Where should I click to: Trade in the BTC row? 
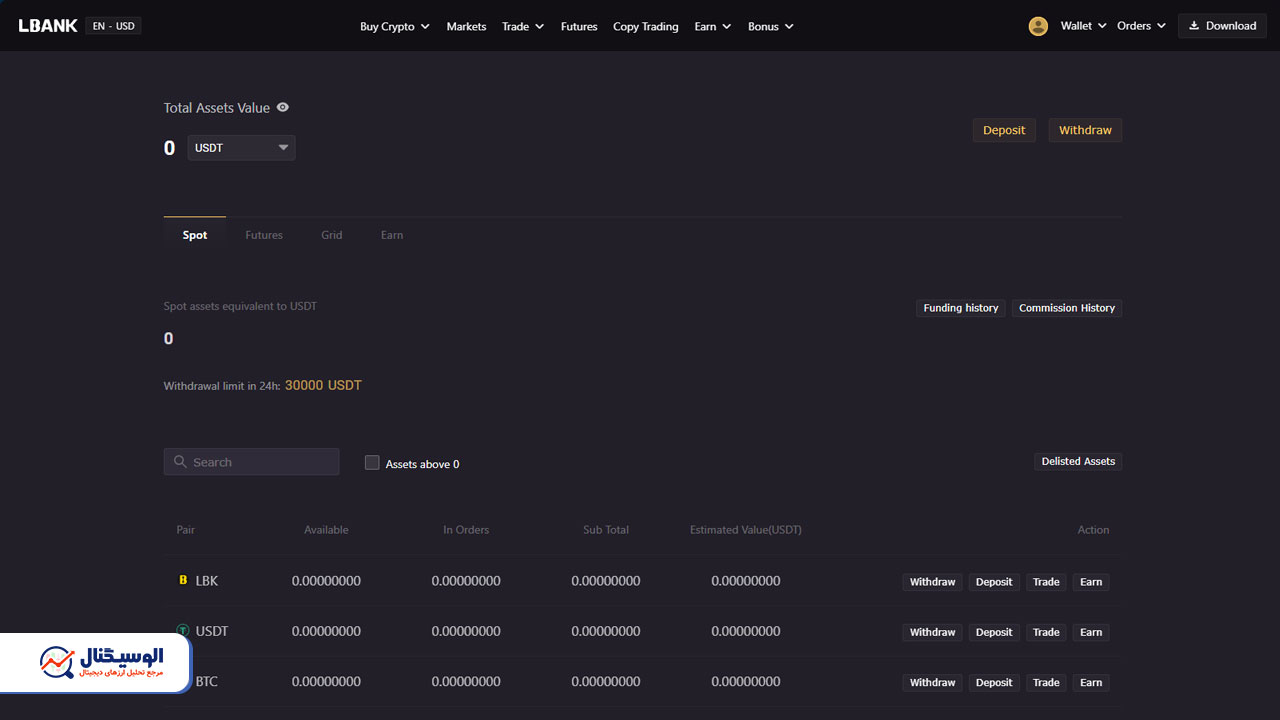1046,683
